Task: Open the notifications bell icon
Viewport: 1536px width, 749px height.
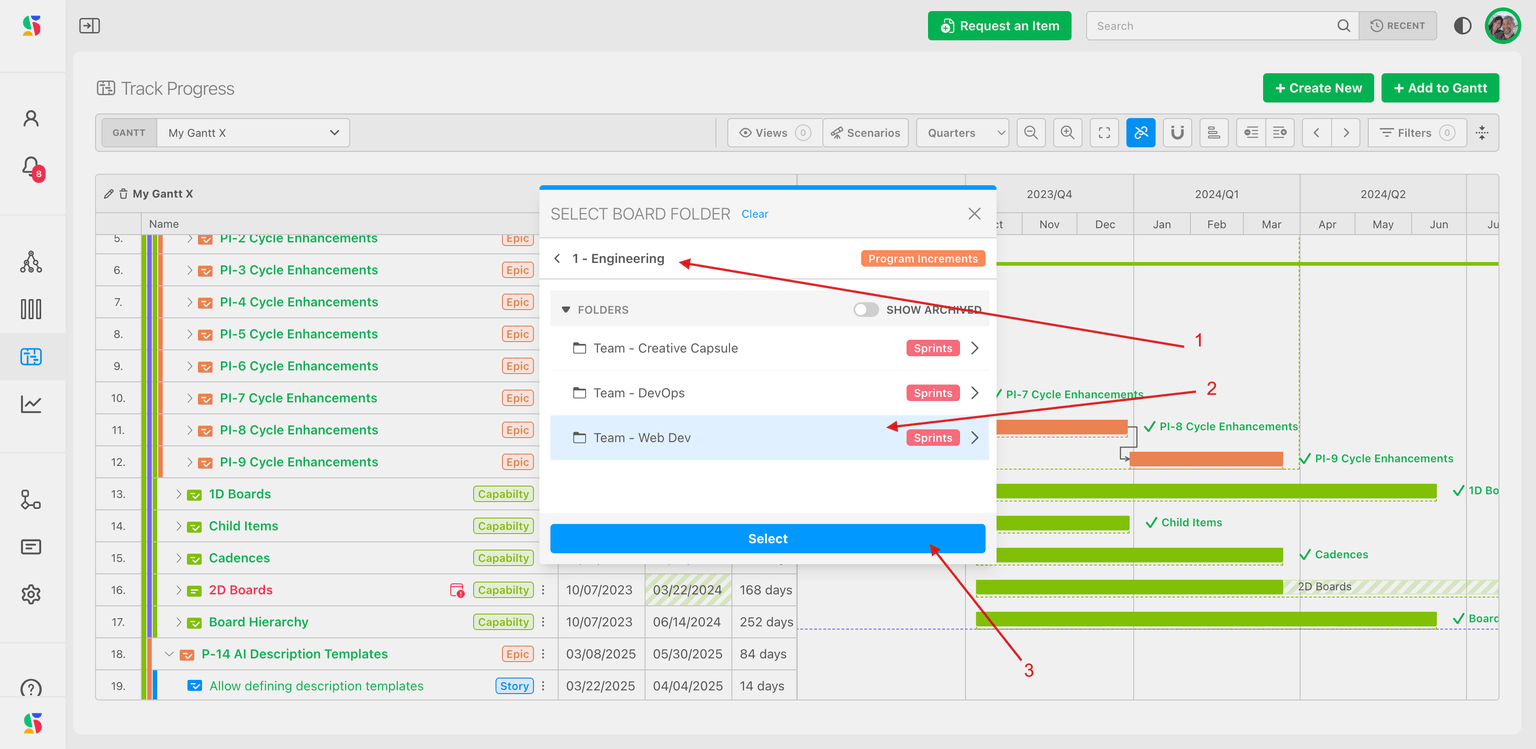Action: click(31, 166)
